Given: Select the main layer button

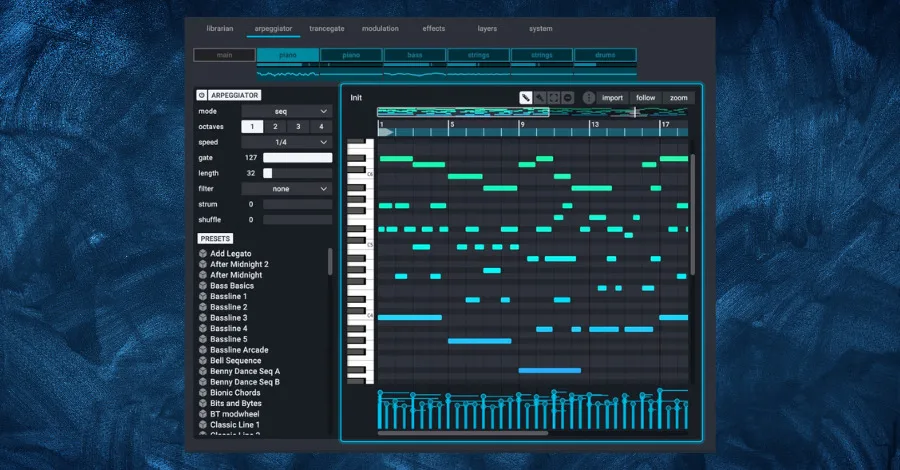Looking at the screenshot, I should point(224,55).
